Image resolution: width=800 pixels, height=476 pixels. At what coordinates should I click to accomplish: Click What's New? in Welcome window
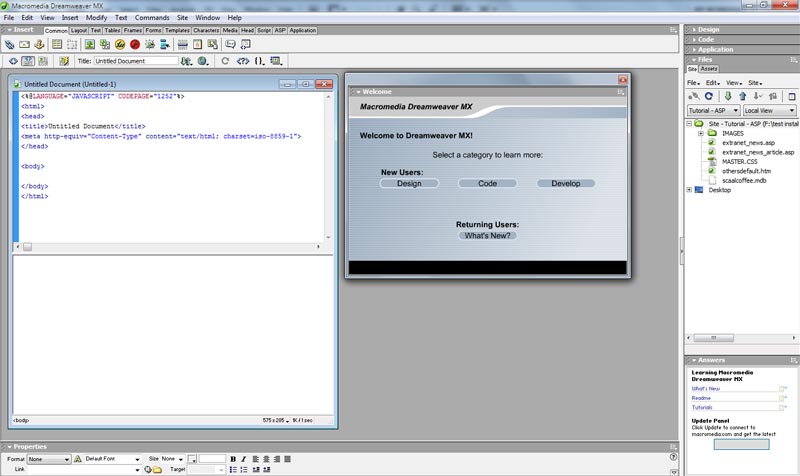coord(487,236)
